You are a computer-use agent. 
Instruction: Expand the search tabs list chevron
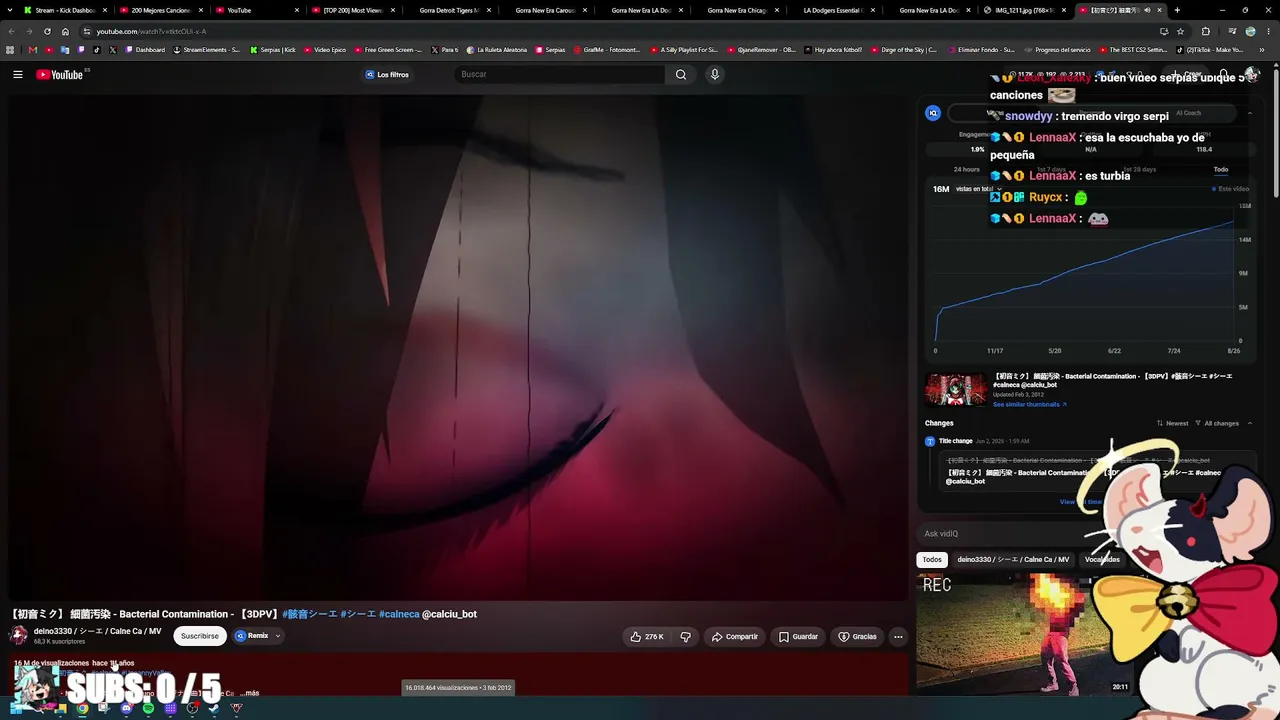tap(9, 10)
